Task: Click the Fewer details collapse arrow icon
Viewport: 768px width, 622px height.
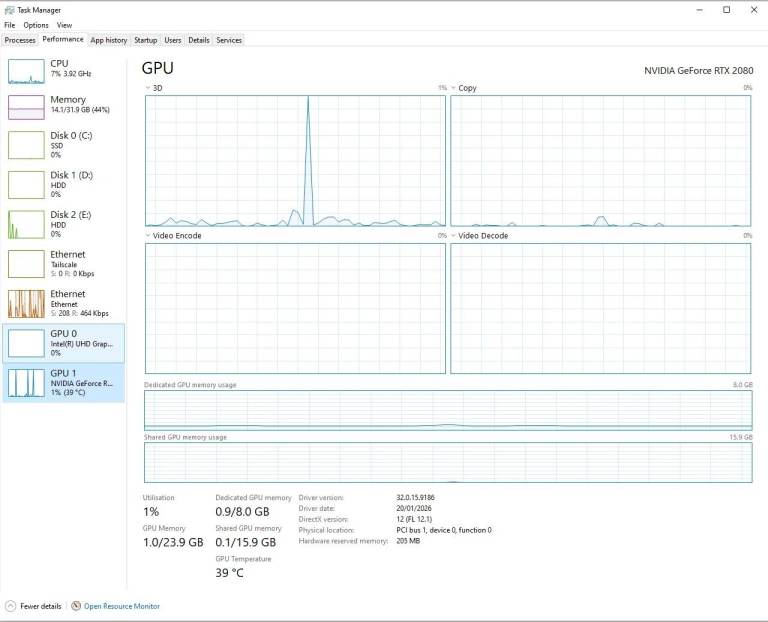Action: pos(10,606)
